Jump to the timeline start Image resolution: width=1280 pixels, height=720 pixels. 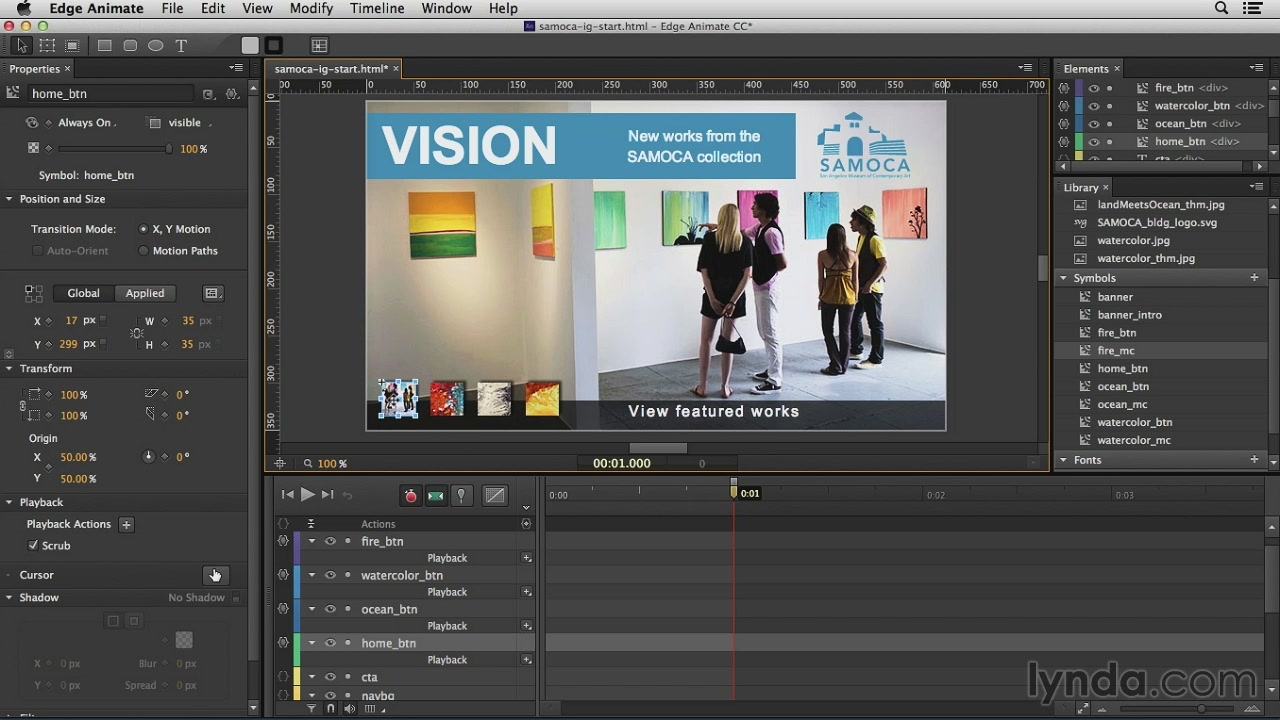click(288, 494)
